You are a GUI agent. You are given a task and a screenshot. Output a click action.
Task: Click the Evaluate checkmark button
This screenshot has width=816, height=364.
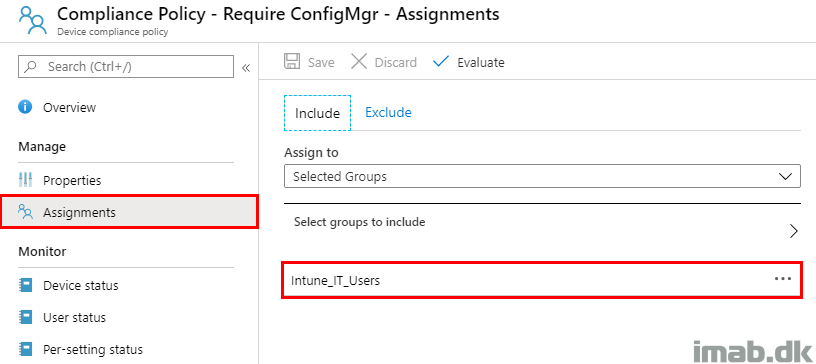point(468,62)
